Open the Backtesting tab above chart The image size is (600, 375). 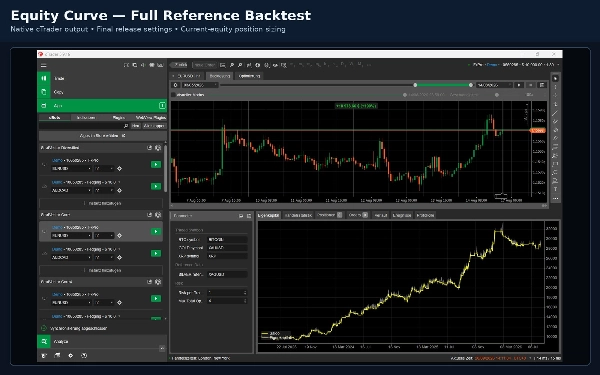(220, 76)
